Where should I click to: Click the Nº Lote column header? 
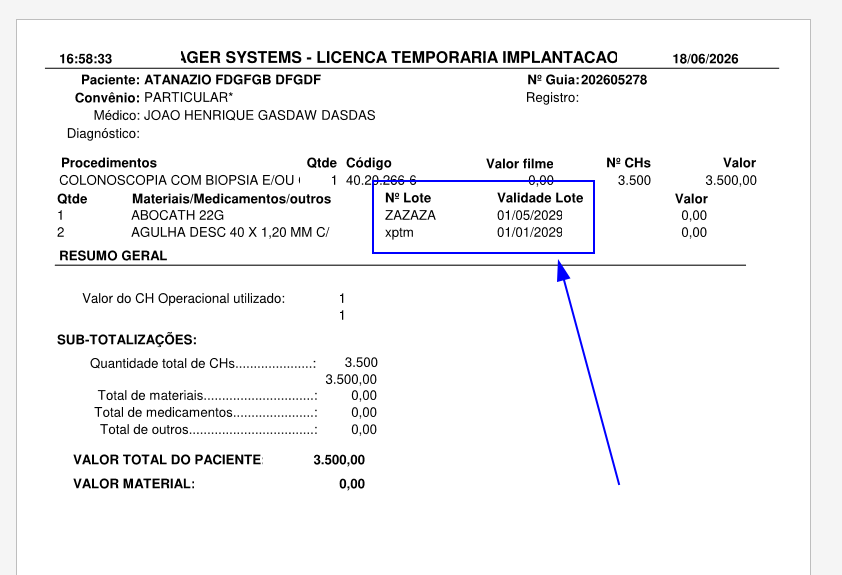click(408, 198)
